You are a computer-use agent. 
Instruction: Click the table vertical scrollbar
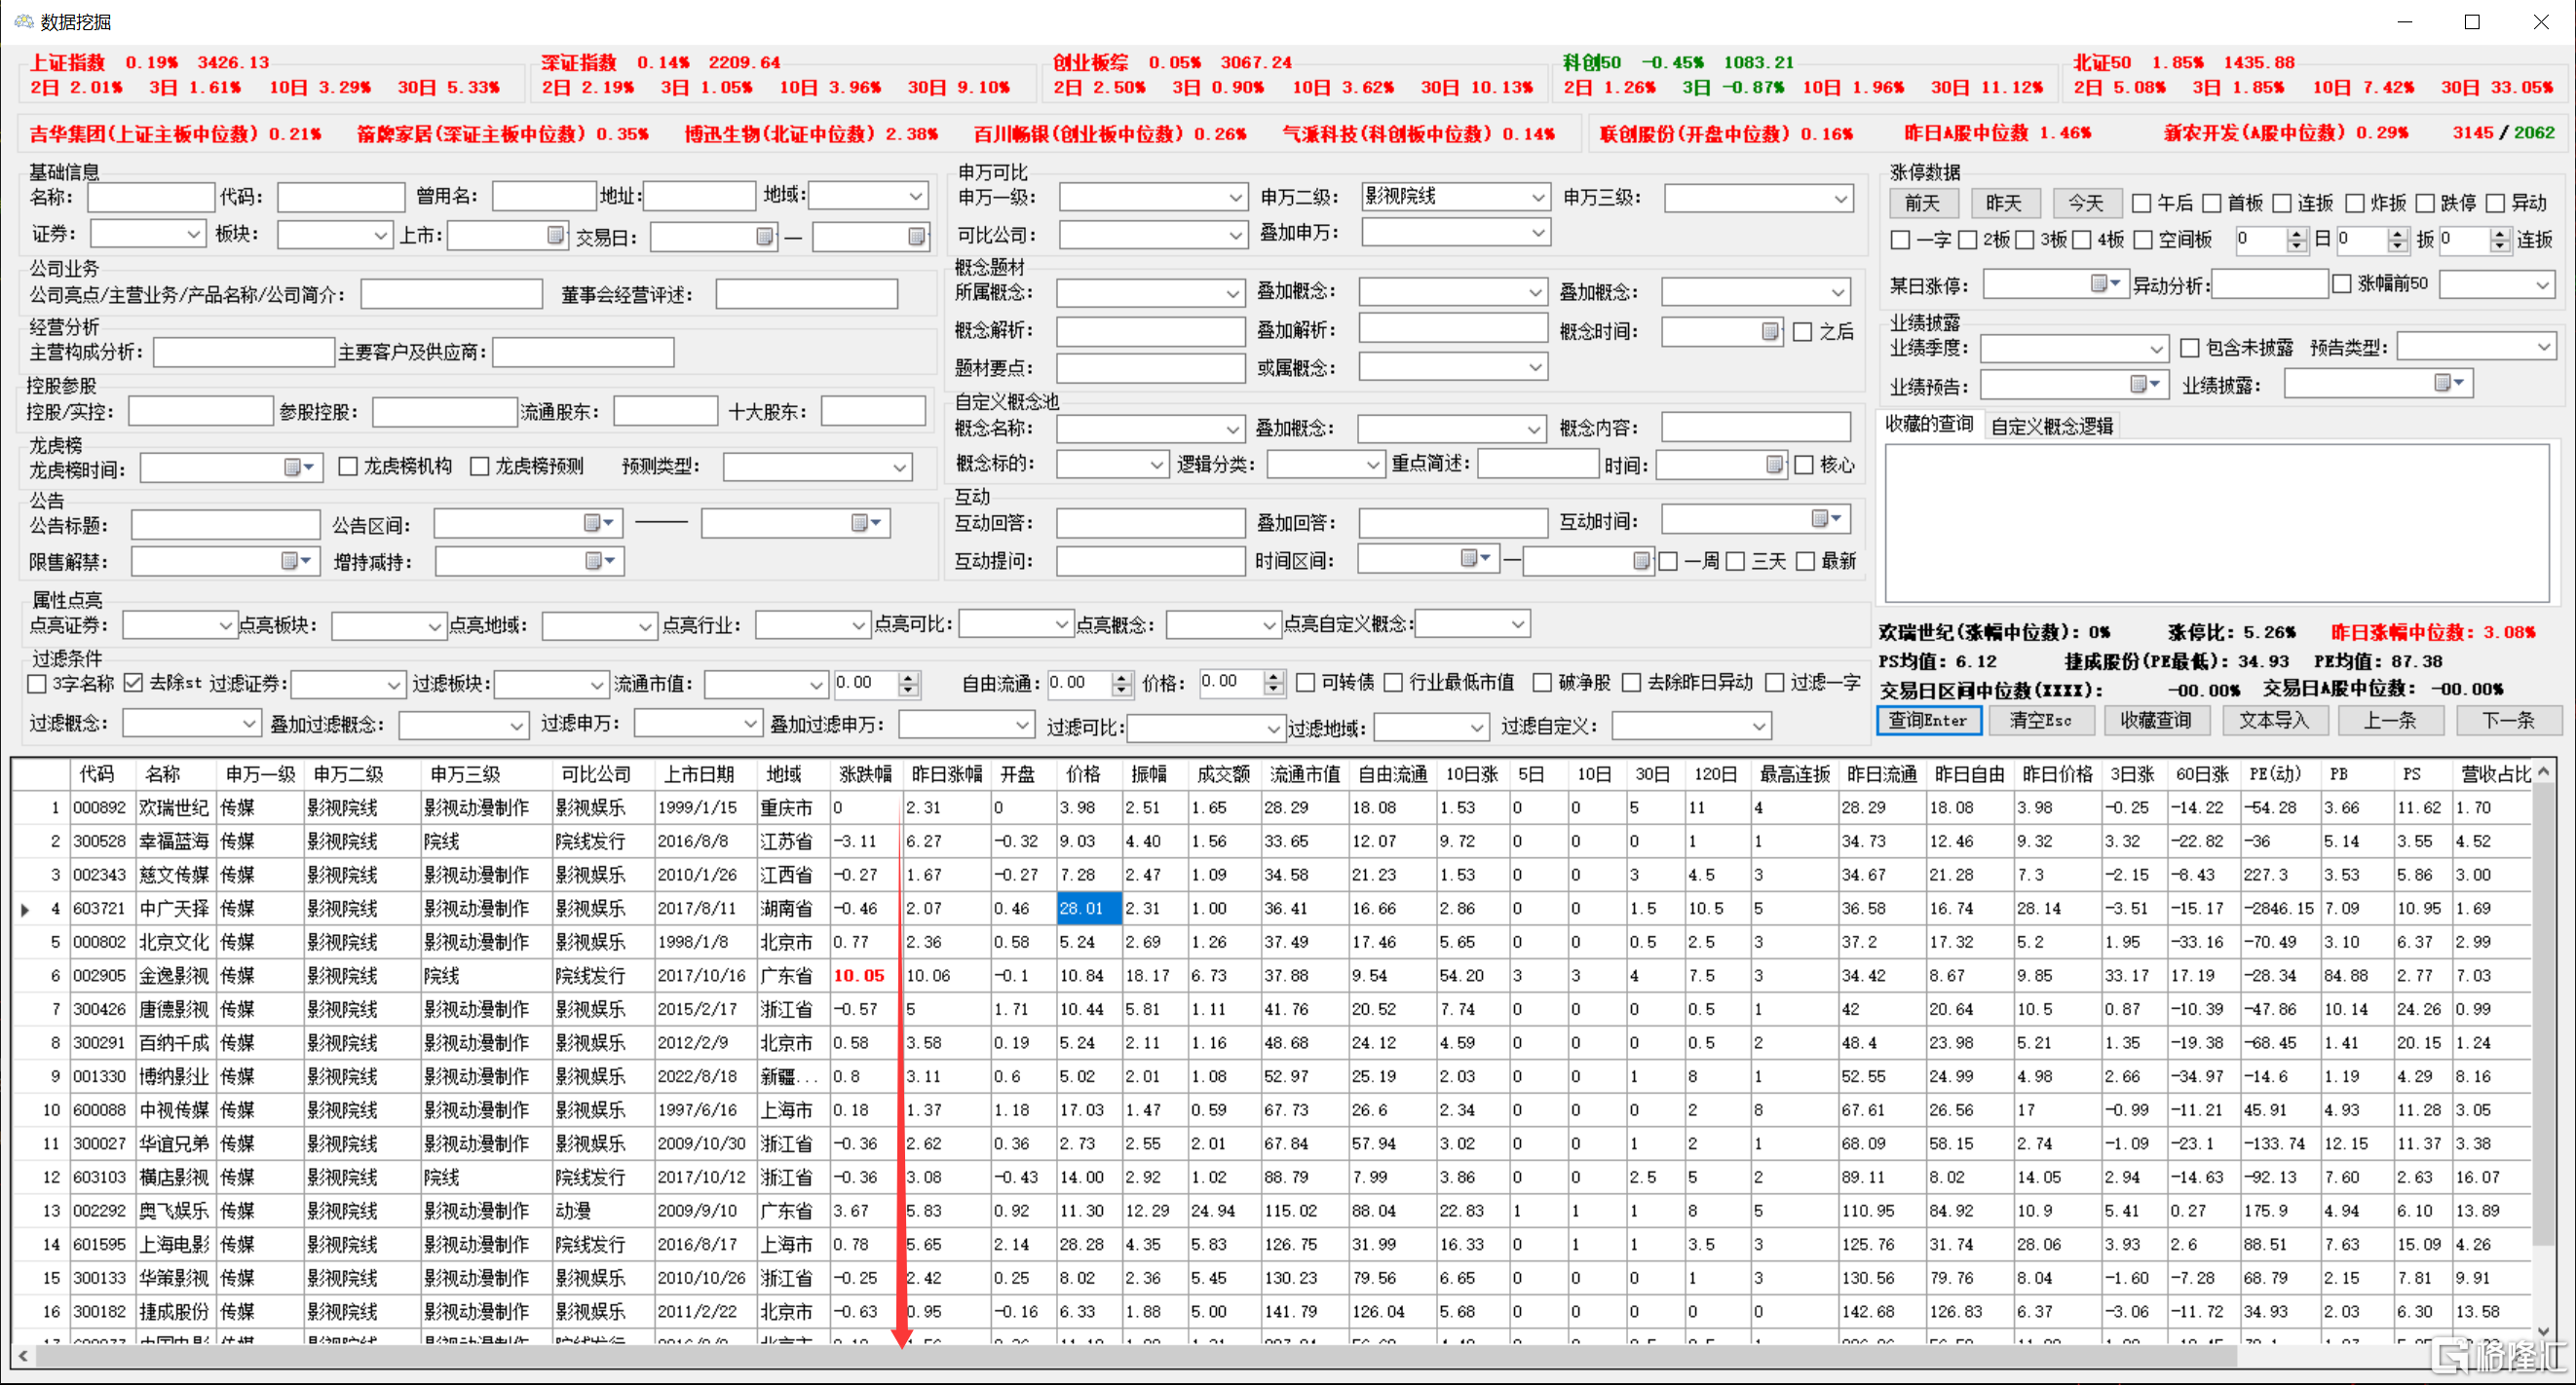coord(2542,1016)
